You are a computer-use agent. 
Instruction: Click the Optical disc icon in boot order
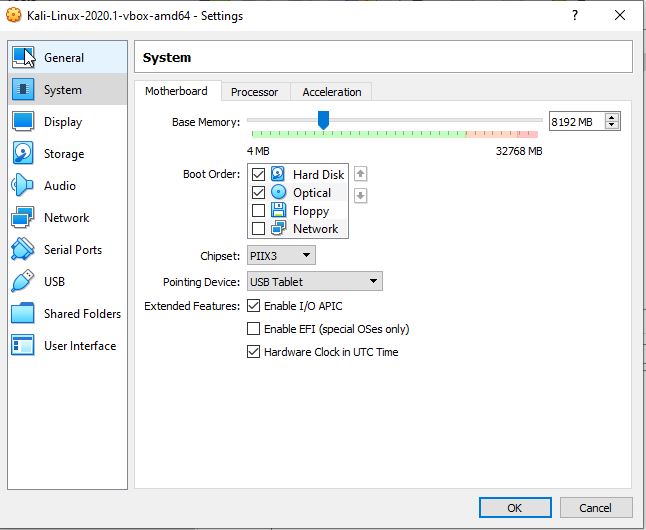tap(279, 192)
